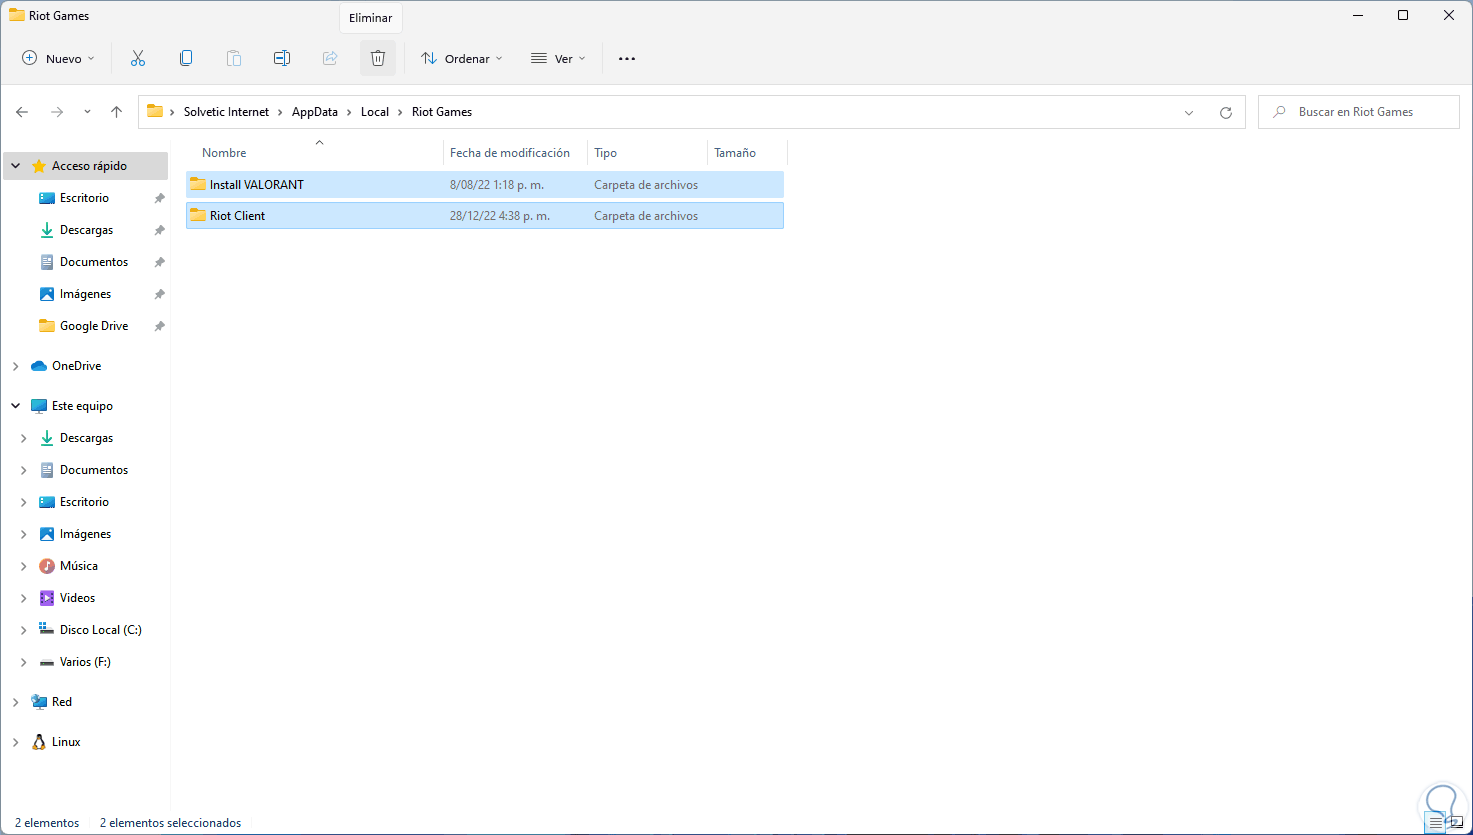The image size is (1473, 835).
Task: Open recent locations dropdown arrow
Action: click(x=87, y=112)
